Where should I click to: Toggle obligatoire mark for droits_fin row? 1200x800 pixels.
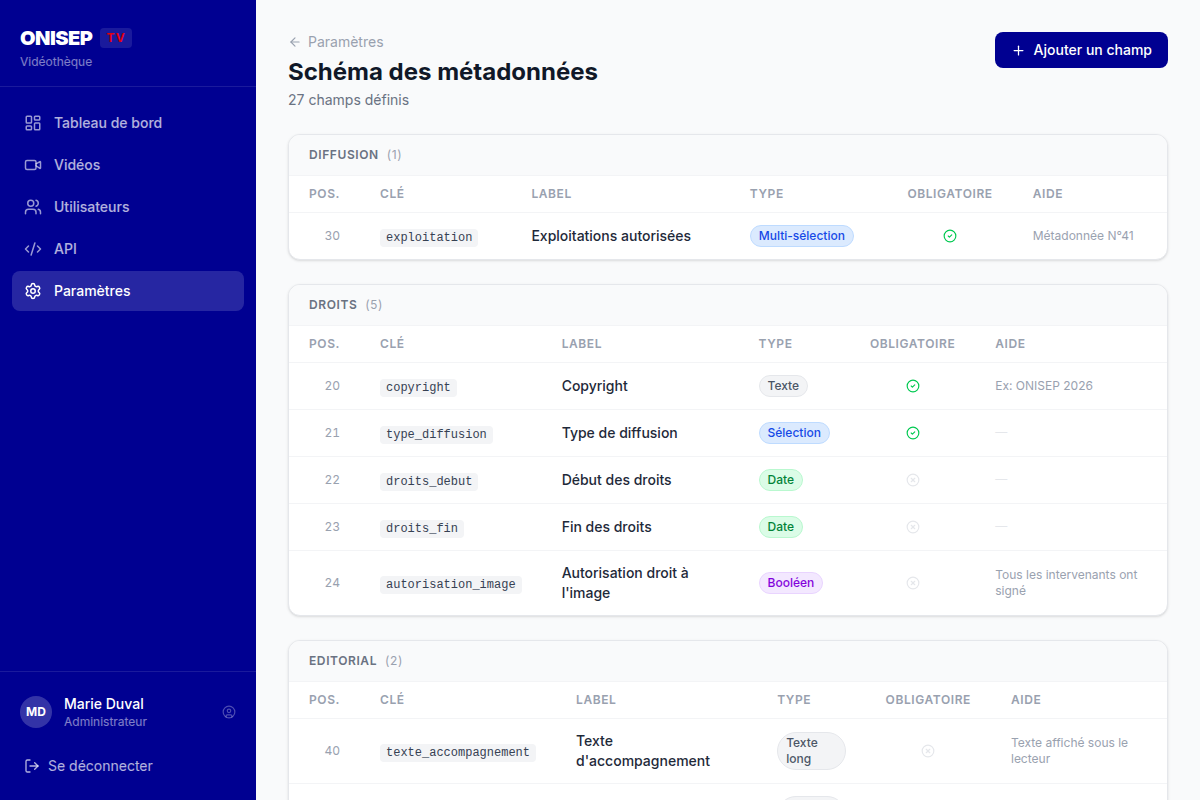(912, 527)
